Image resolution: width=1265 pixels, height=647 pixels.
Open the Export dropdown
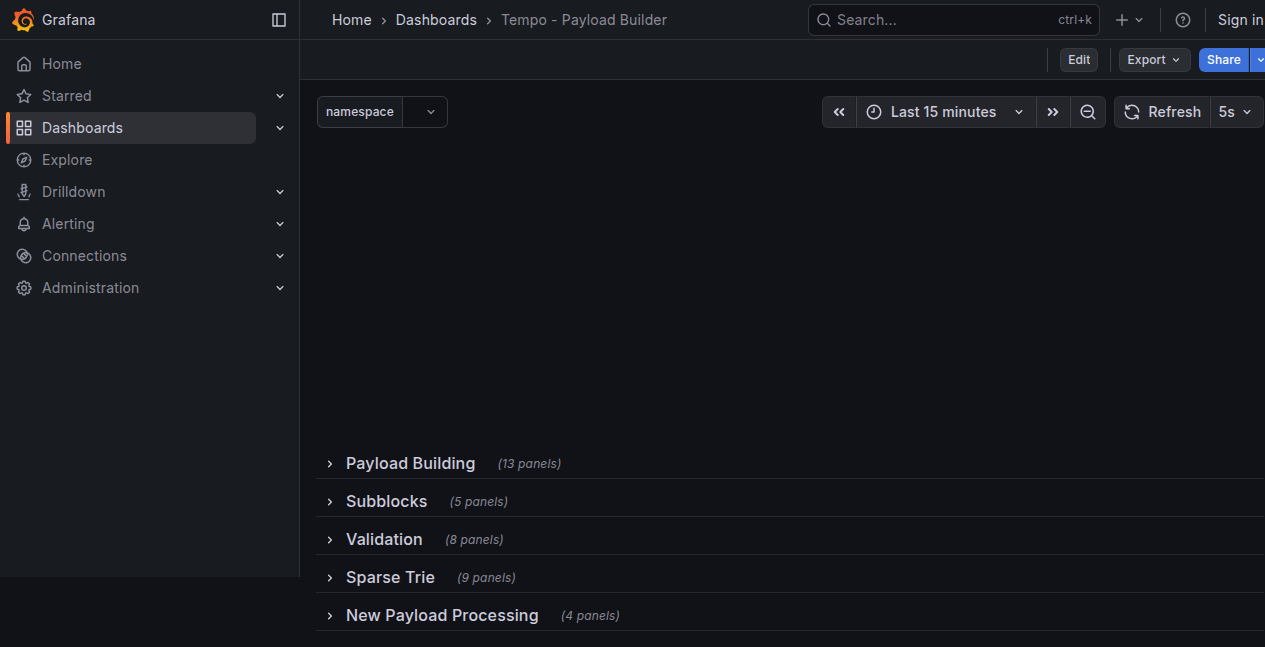[1154, 60]
